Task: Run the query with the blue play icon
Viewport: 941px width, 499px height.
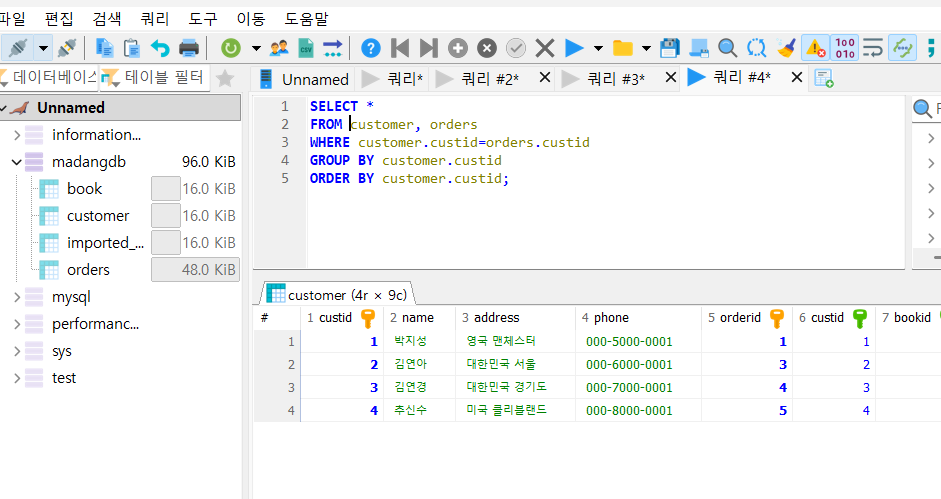Action: (x=574, y=48)
